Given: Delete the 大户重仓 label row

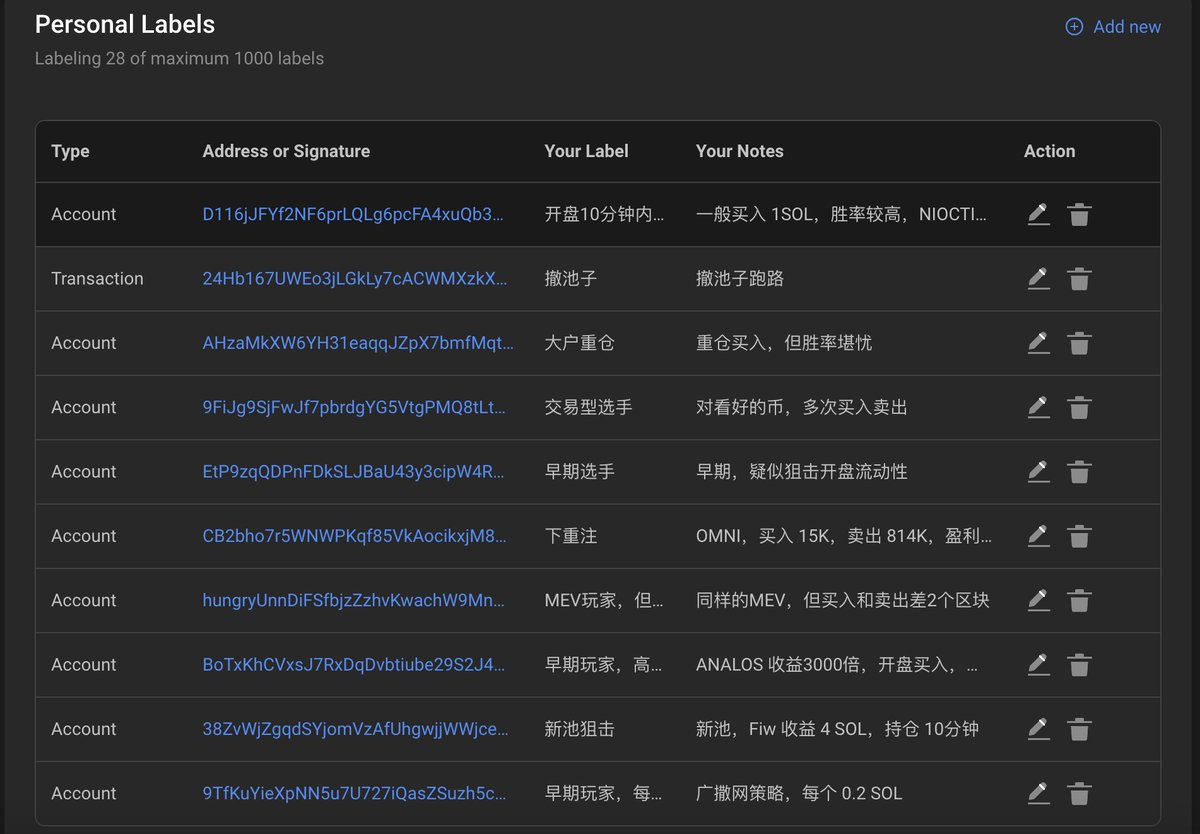Looking at the screenshot, I should (1079, 343).
